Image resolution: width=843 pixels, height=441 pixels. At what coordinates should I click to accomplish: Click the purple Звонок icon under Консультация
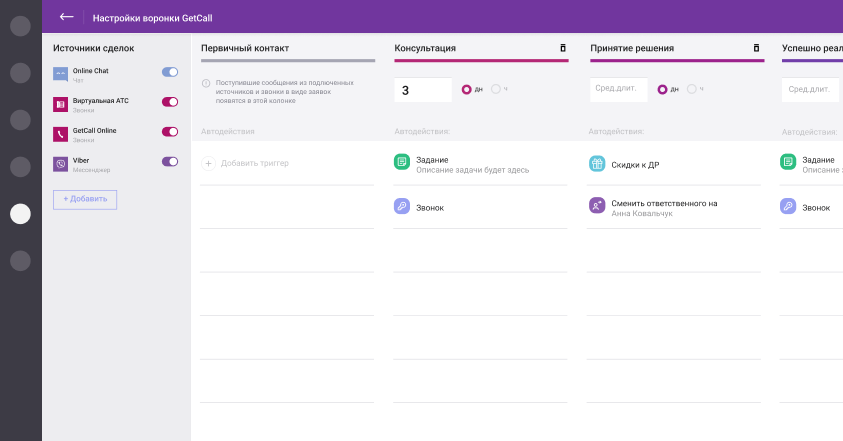[x=402, y=207]
